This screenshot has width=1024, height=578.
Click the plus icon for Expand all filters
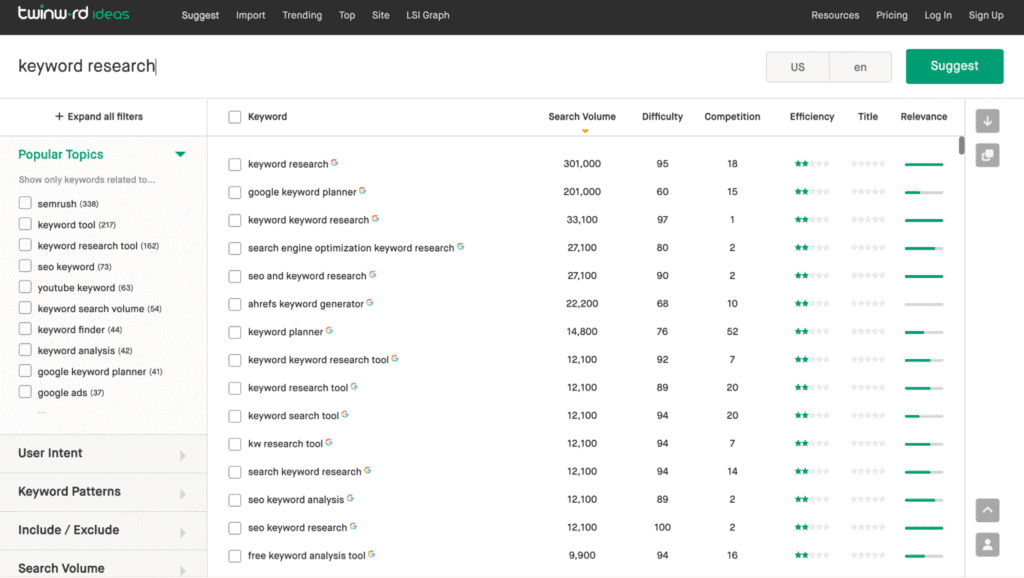click(x=59, y=117)
